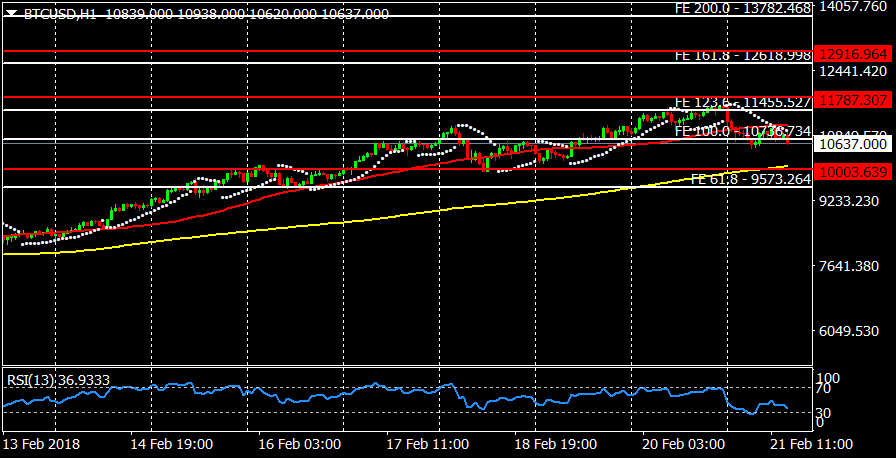The image size is (896, 458).
Task: Click the FE 61.8 - 9573.264 label
Action: coord(750,179)
